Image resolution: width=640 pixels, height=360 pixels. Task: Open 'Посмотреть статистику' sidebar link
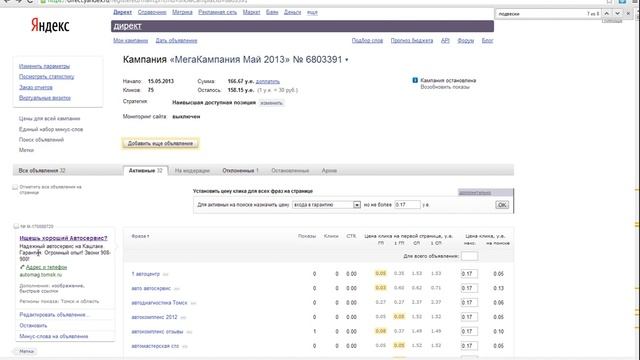pyautogui.click(x=47, y=77)
